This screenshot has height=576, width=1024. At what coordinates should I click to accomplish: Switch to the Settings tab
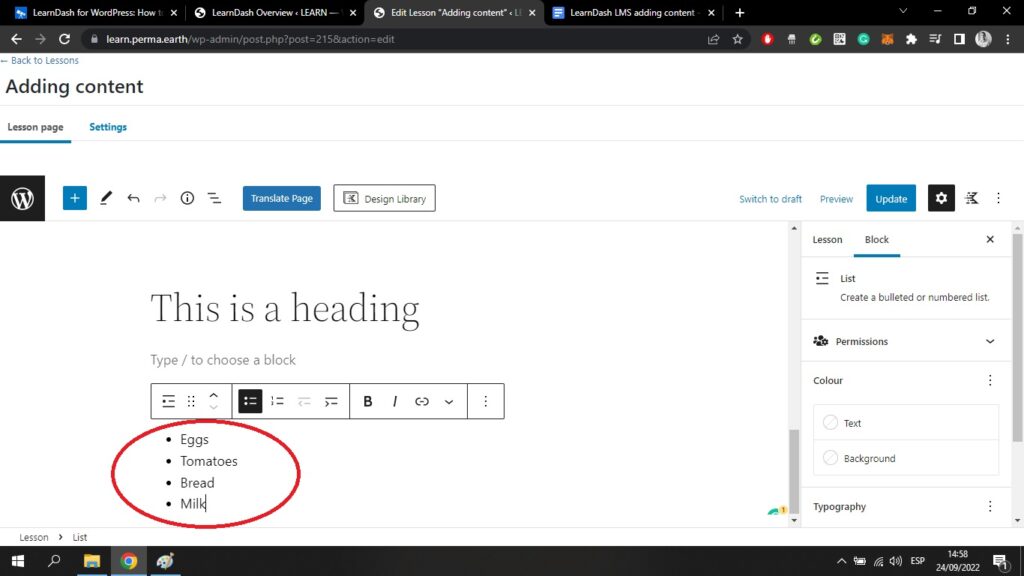tap(108, 127)
